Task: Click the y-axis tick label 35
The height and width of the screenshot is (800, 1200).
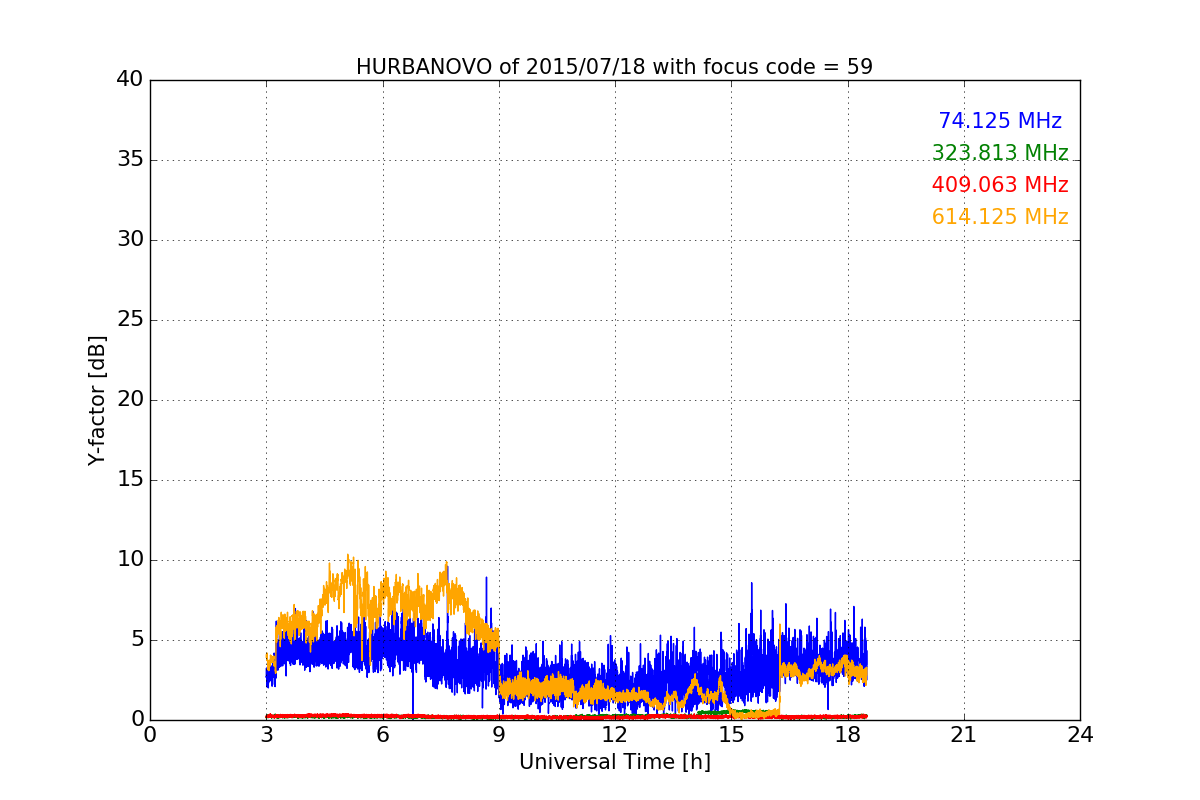Action: click(130, 160)
